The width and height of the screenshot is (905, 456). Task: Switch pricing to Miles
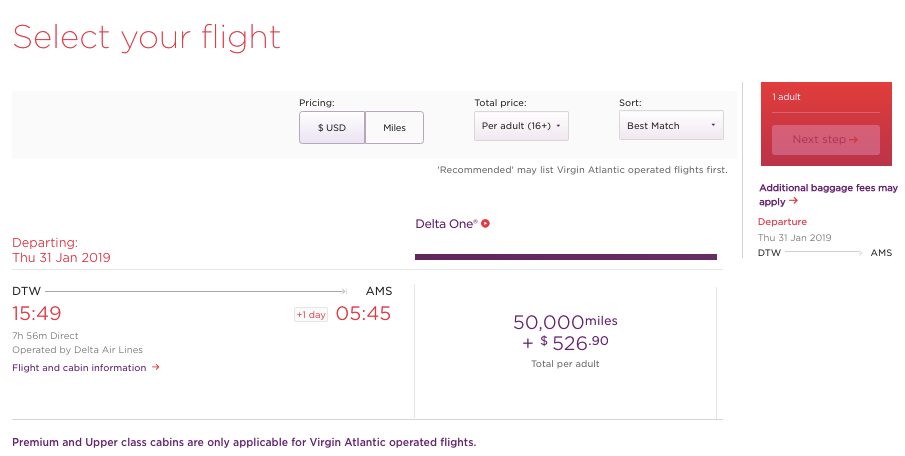point(394,128)
